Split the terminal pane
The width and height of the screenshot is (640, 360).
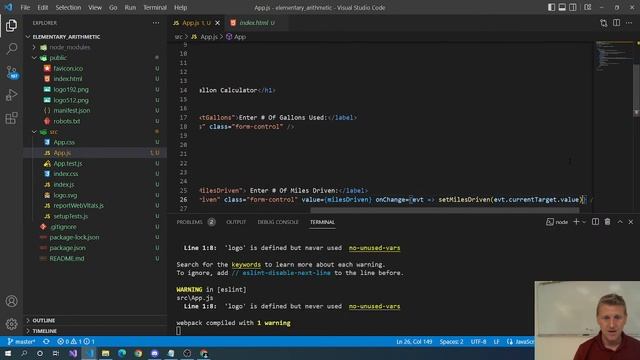[x=596, y=222]
